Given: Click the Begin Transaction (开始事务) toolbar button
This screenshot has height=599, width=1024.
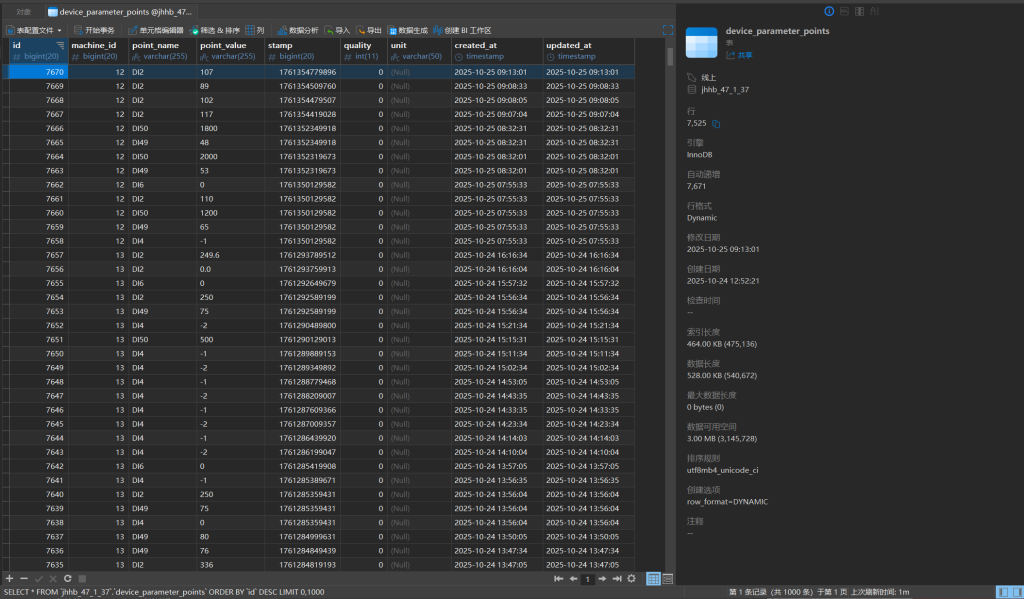Looking at the screenshot, I should (x=95, y=31).
